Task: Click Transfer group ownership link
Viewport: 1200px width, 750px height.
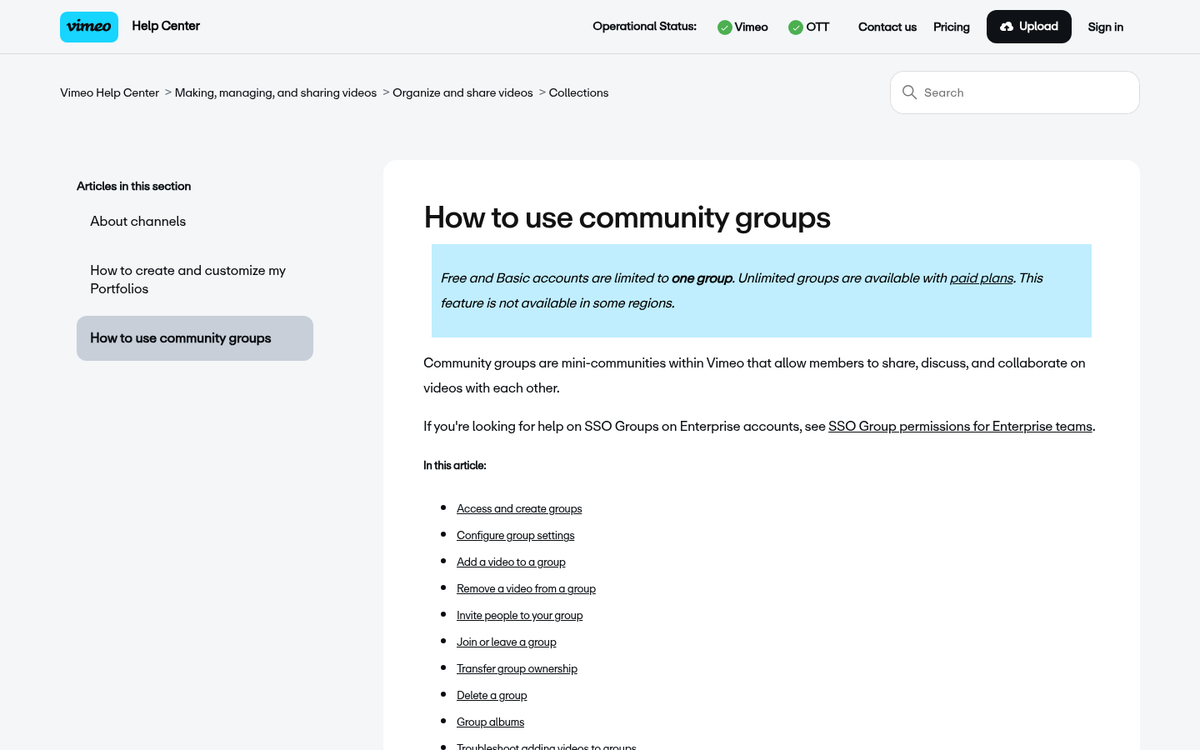Action: (x=517, y=668)
